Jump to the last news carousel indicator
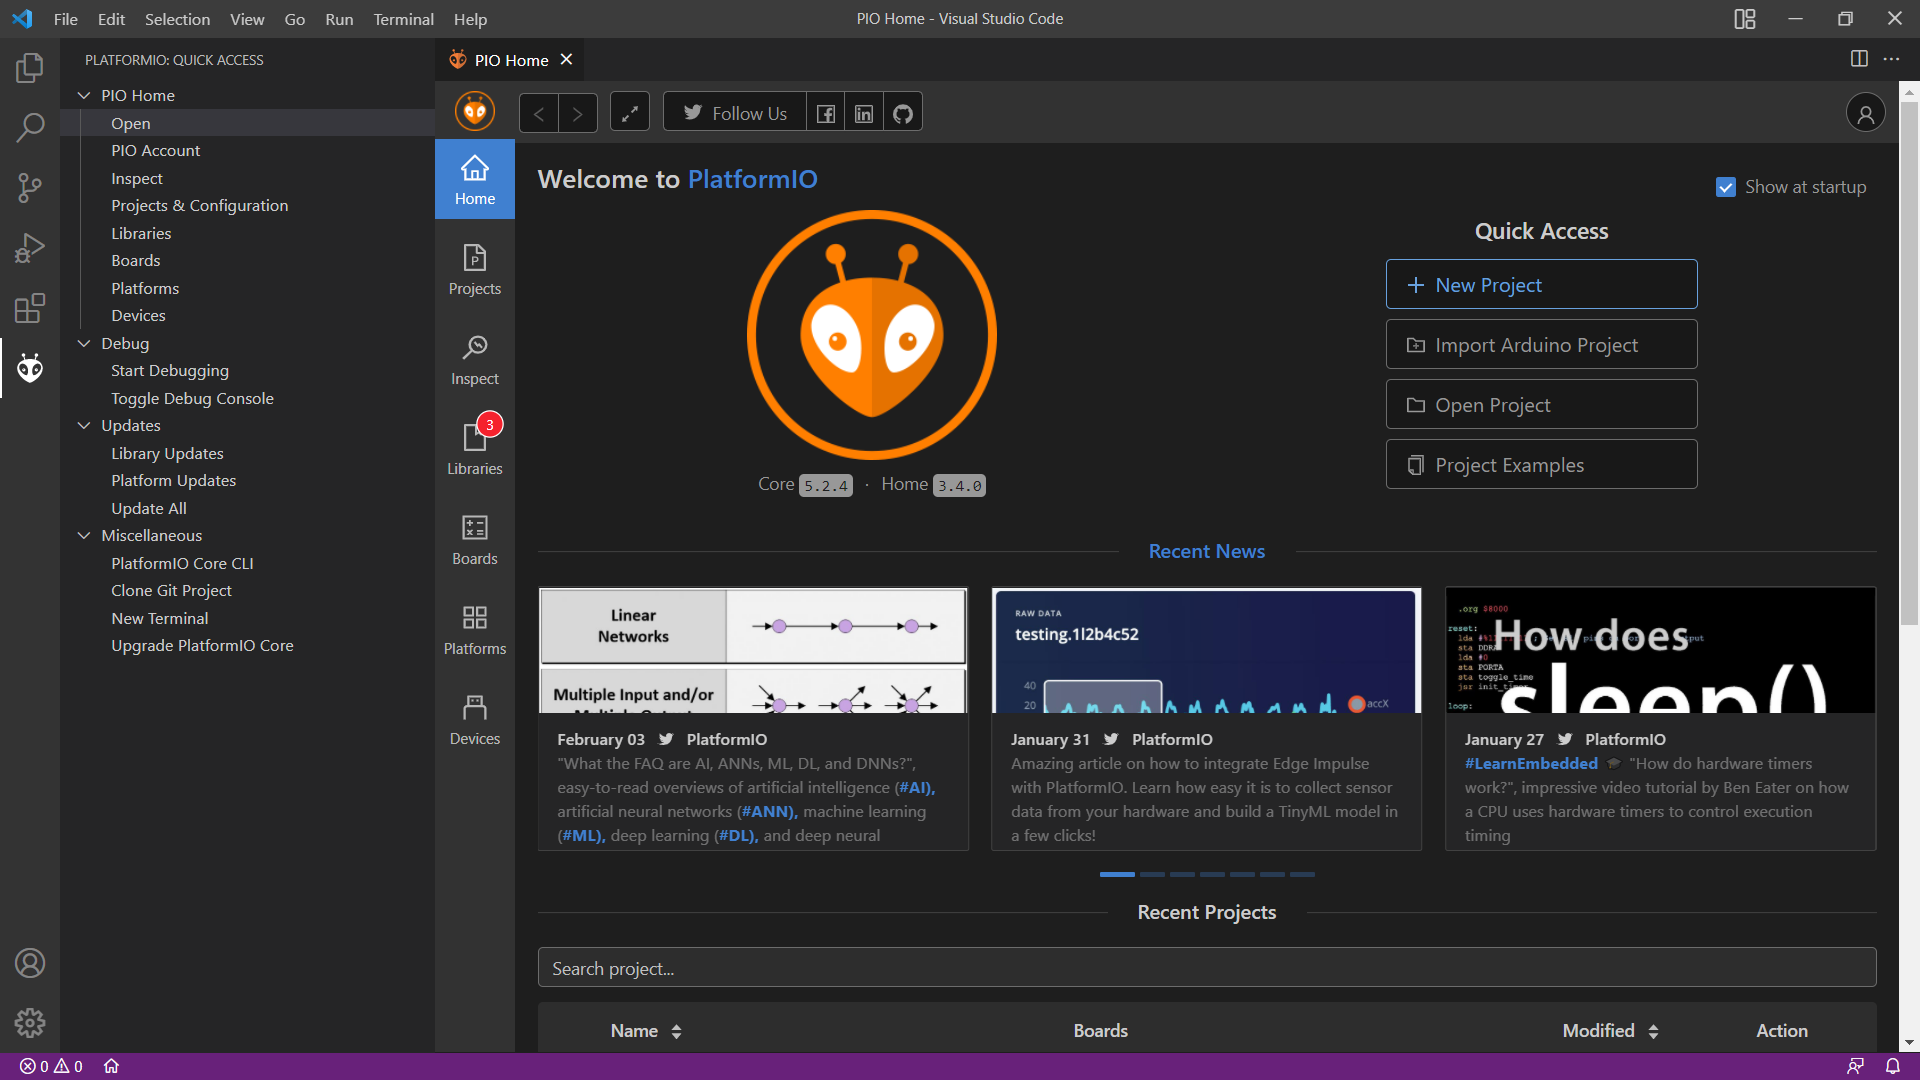The height and width of the screenshot is (1080, 1920). 1302,874
